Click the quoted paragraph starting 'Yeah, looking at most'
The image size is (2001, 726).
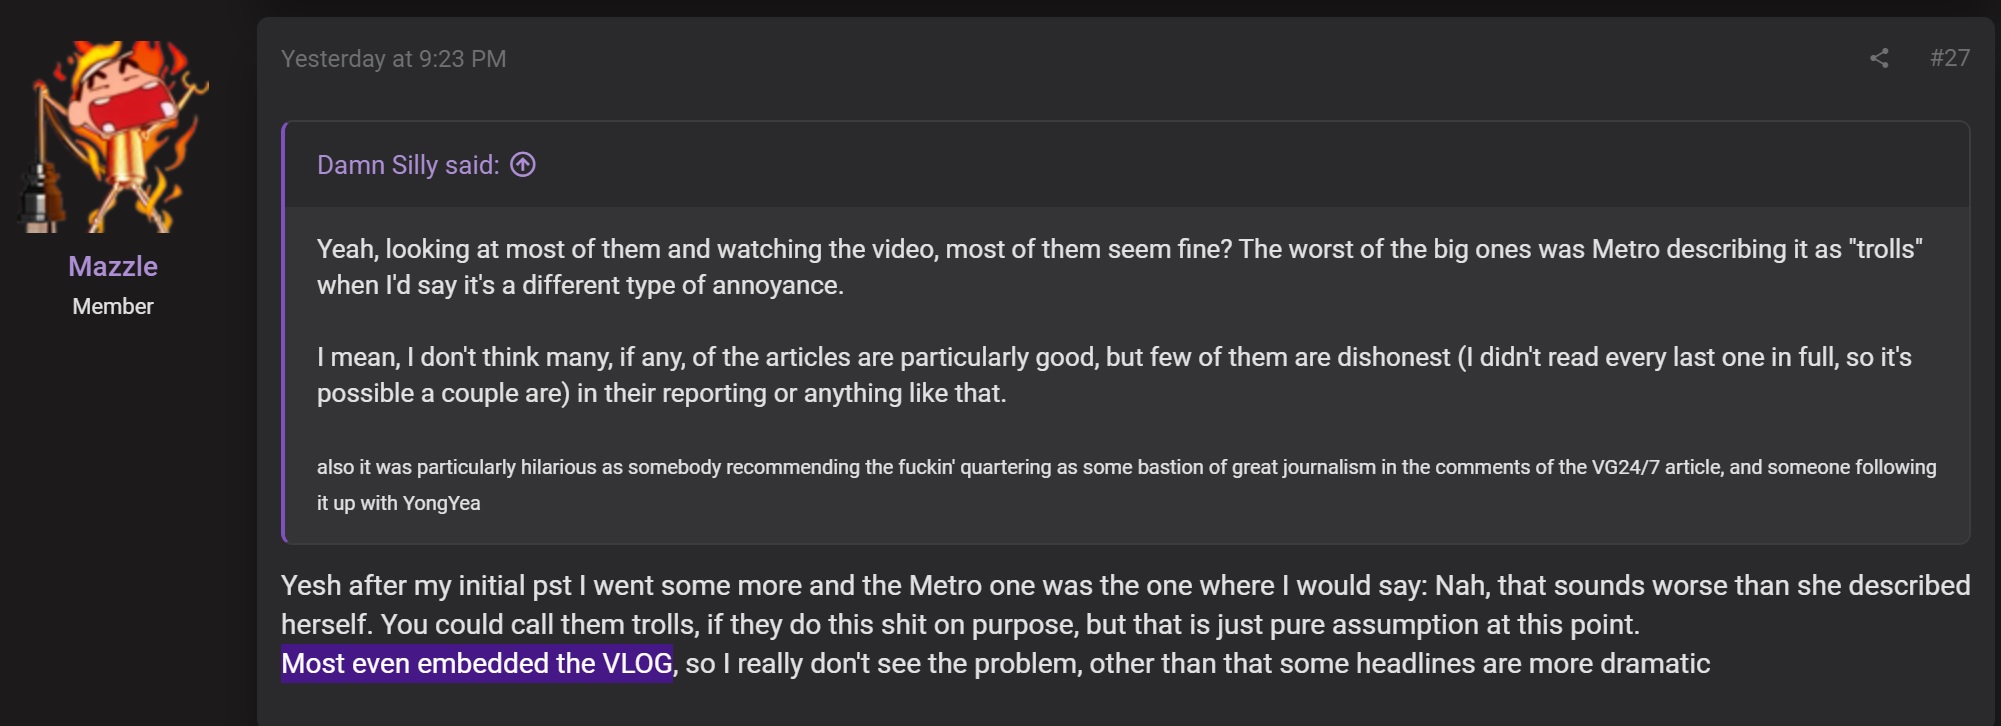coord(1120,267)
